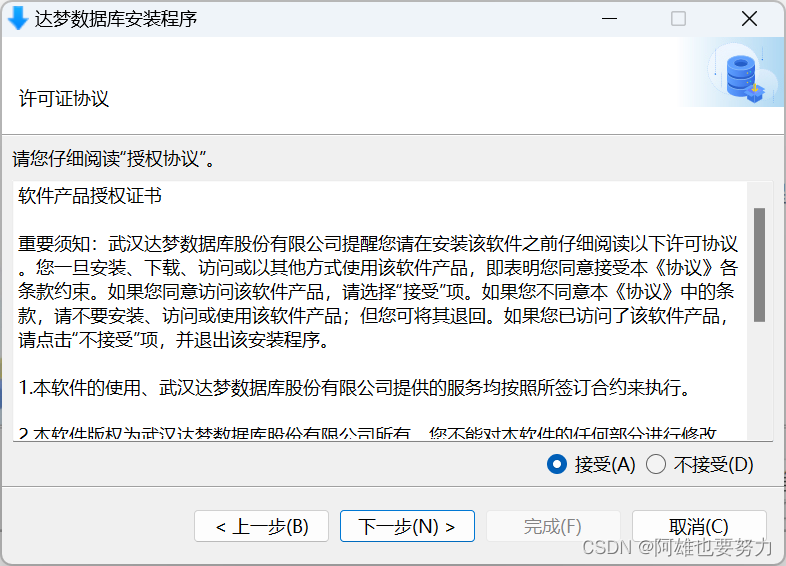Click inside the license agreement text area
This screenshot has width=786, height=566.
380,311
